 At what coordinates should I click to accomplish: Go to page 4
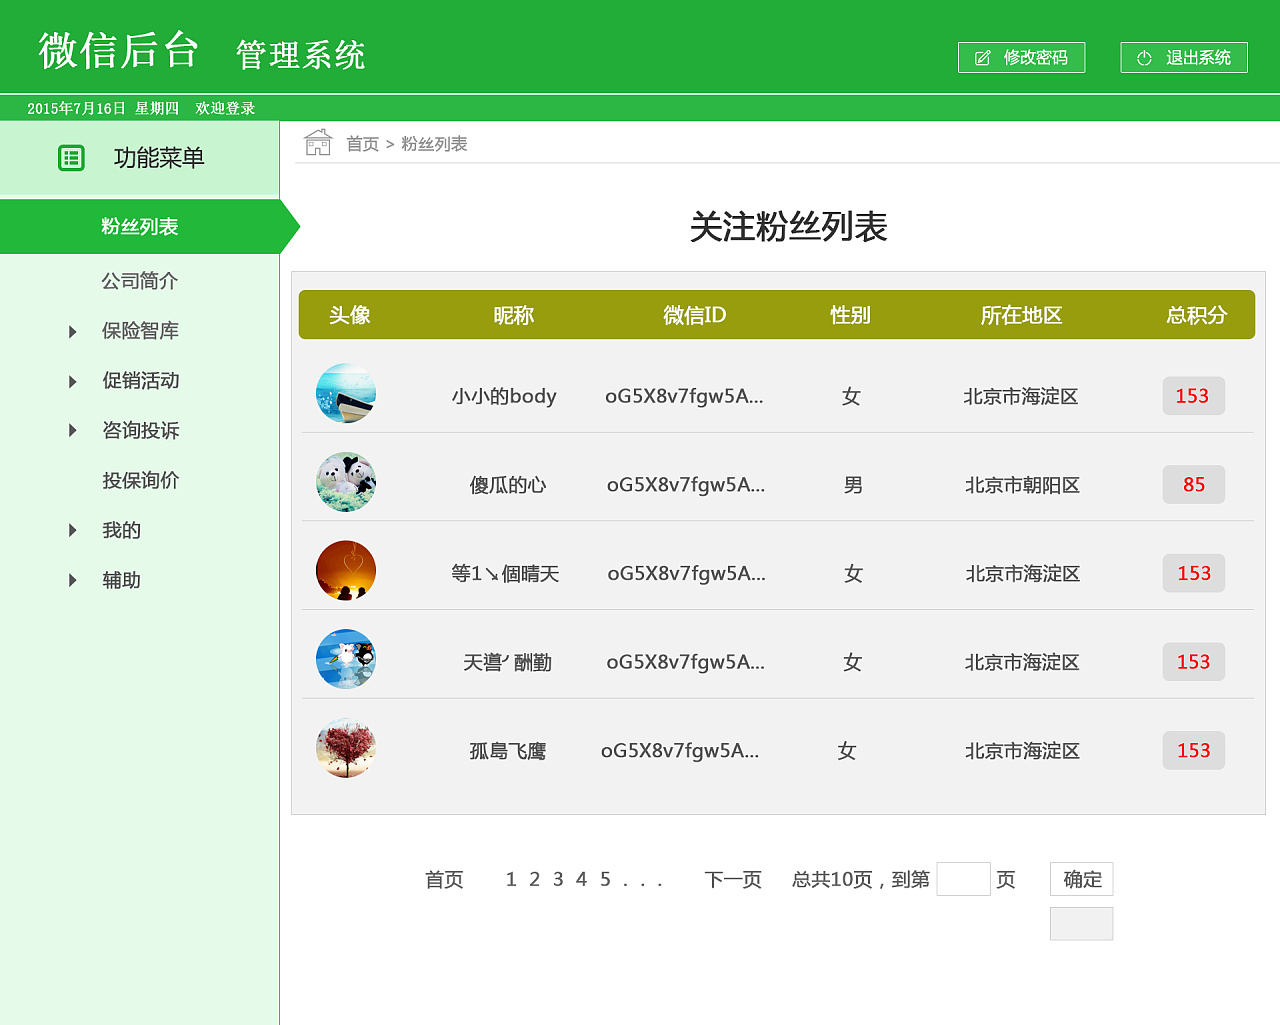click(x=581, y=880)
